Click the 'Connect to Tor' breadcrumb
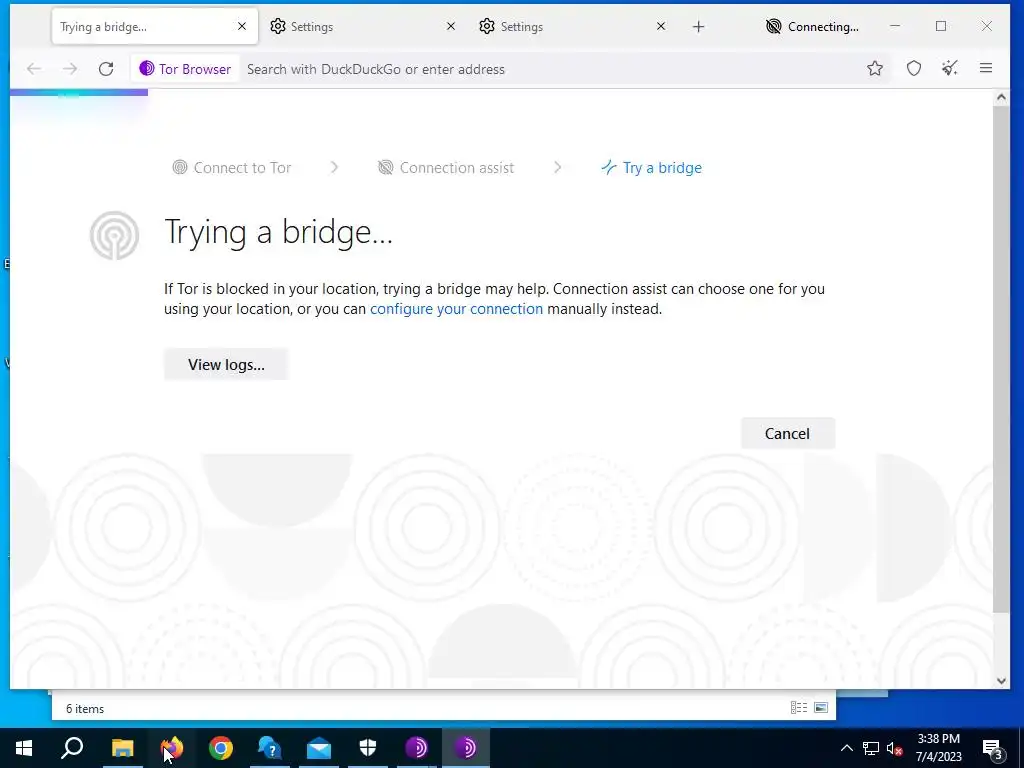Screen dimensions: 1024x768 232,168
